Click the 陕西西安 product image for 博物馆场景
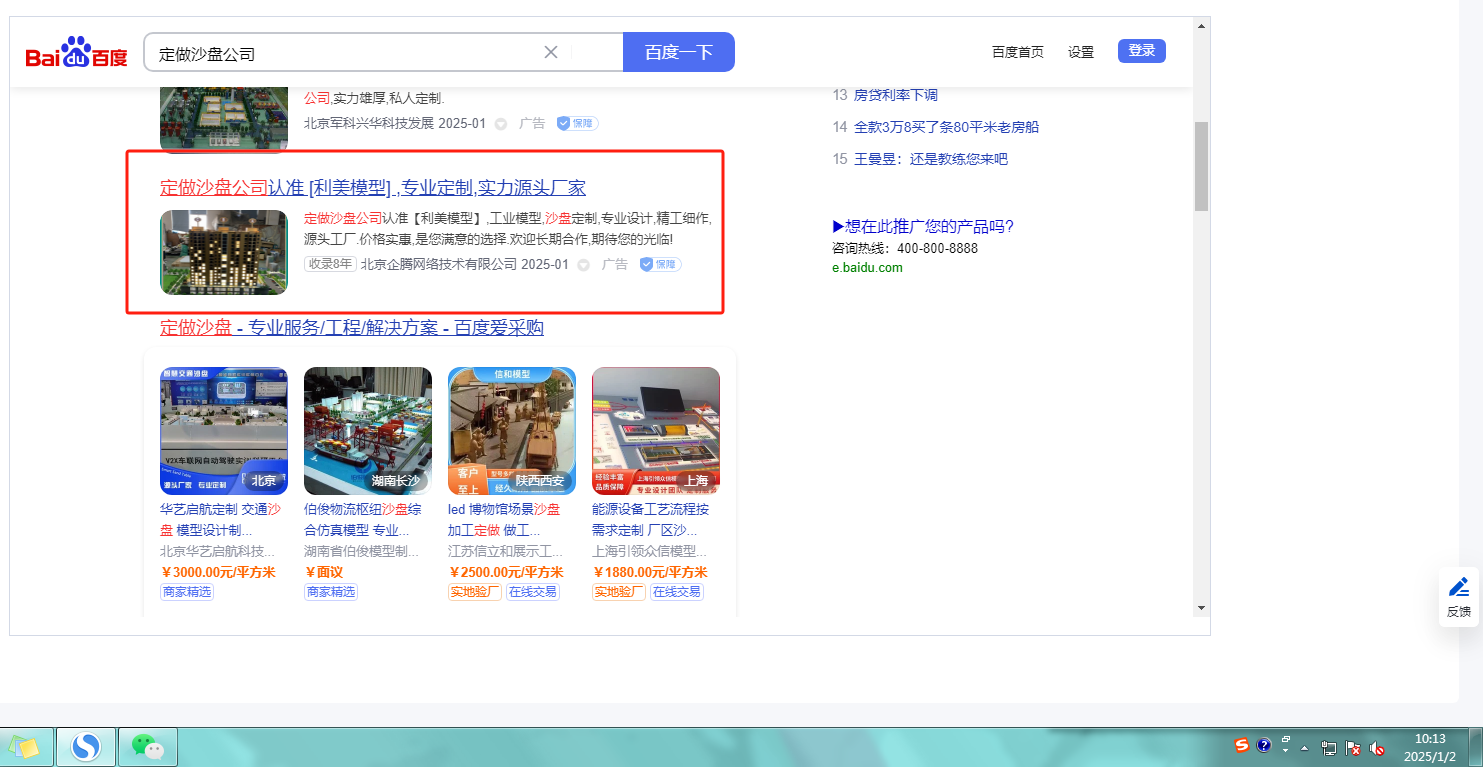This screenshot has width=1483, height=767. pyautogui.click(x=512, y=431)
